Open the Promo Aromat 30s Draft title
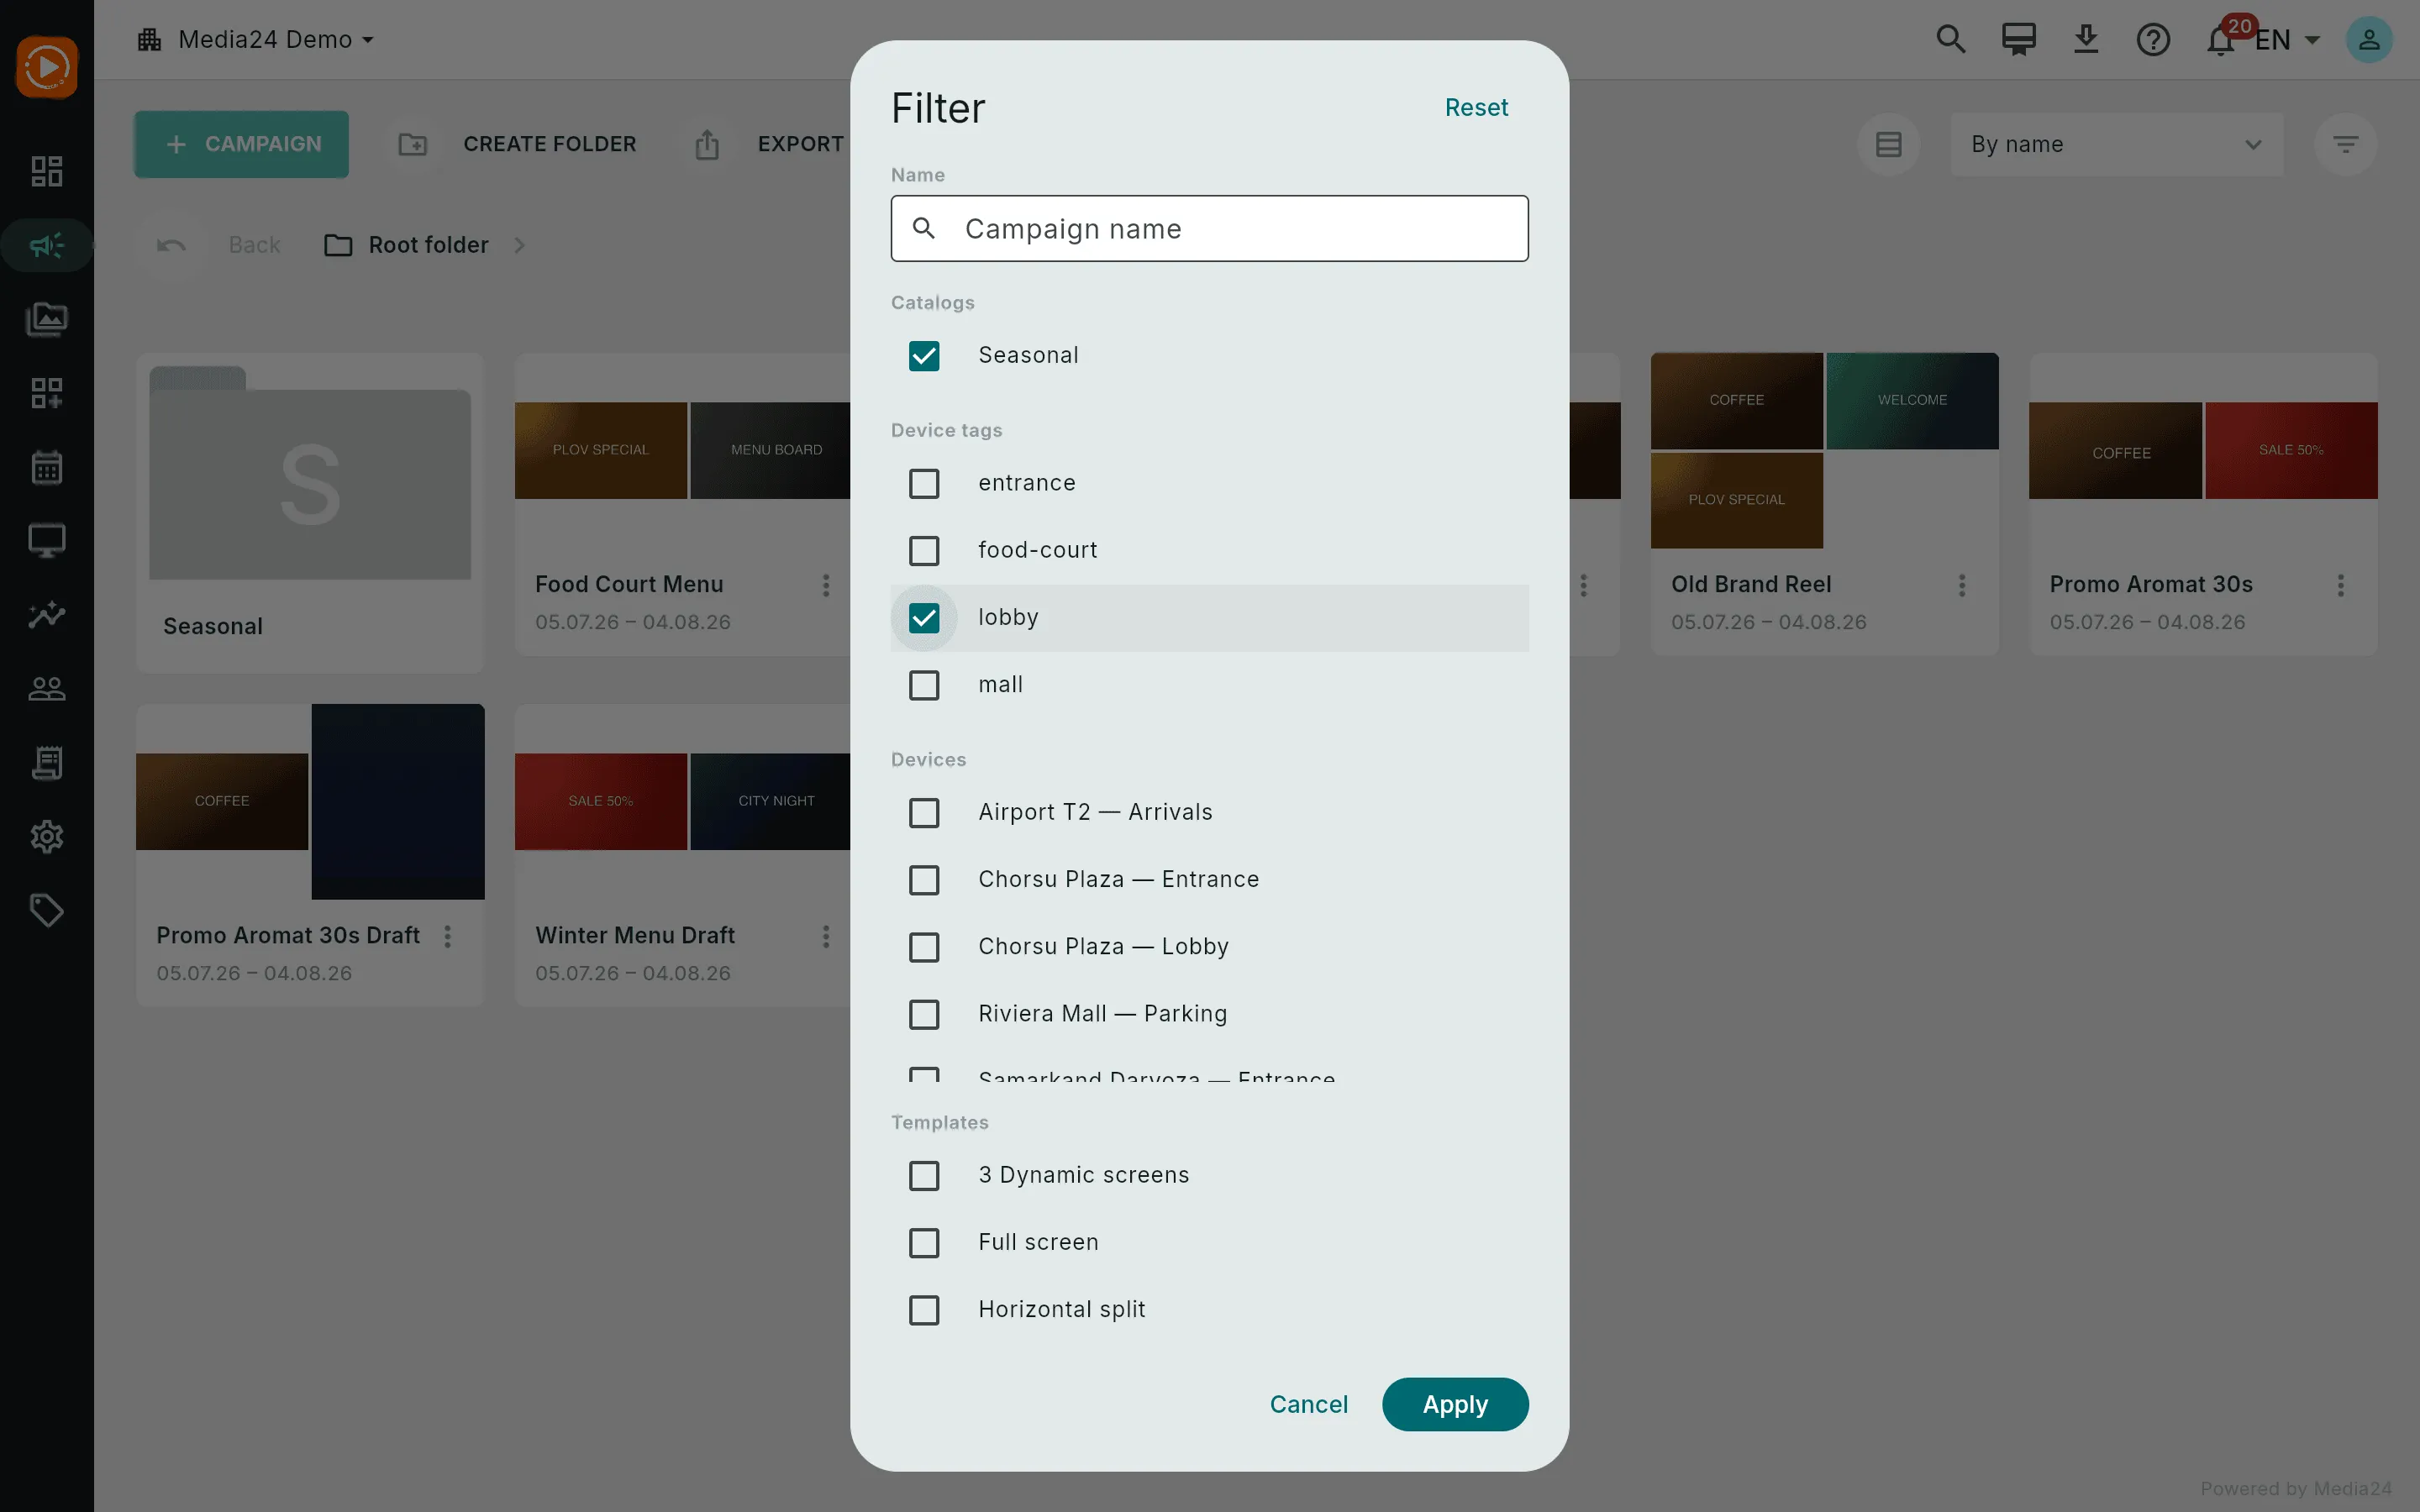 point(288,936)
